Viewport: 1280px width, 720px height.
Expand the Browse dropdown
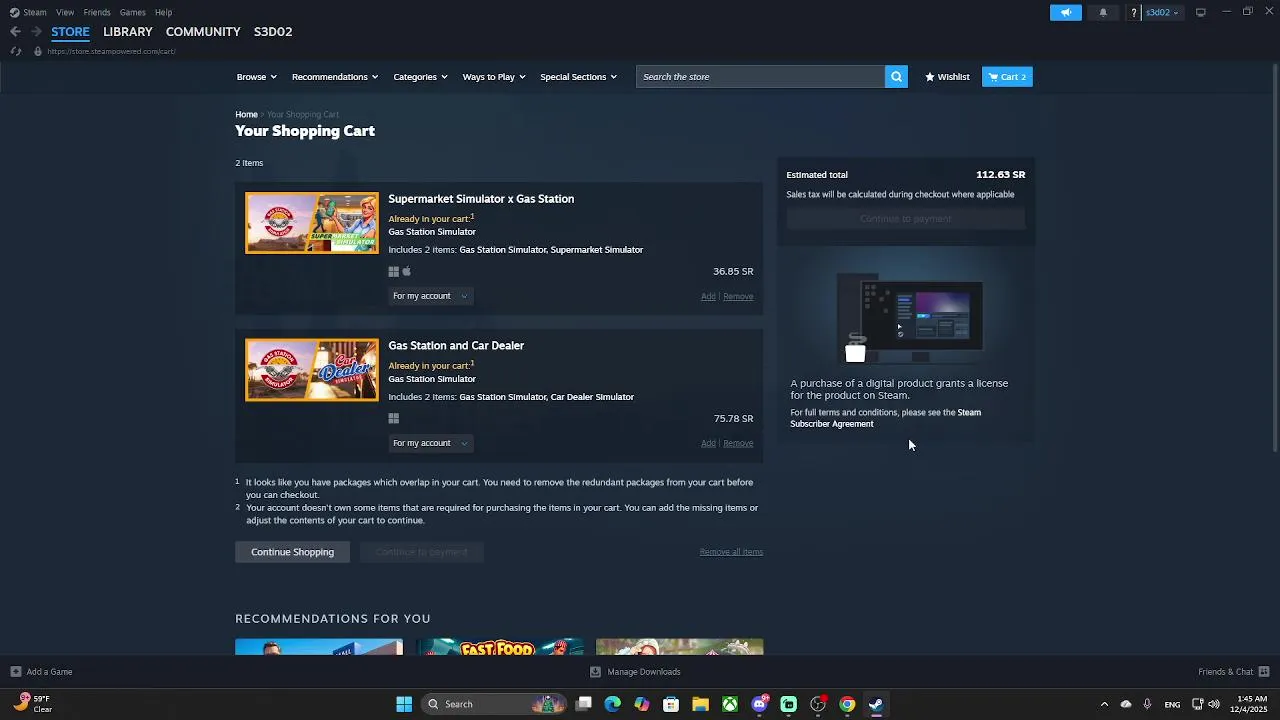pyautogui.click(x=256, y=77)
